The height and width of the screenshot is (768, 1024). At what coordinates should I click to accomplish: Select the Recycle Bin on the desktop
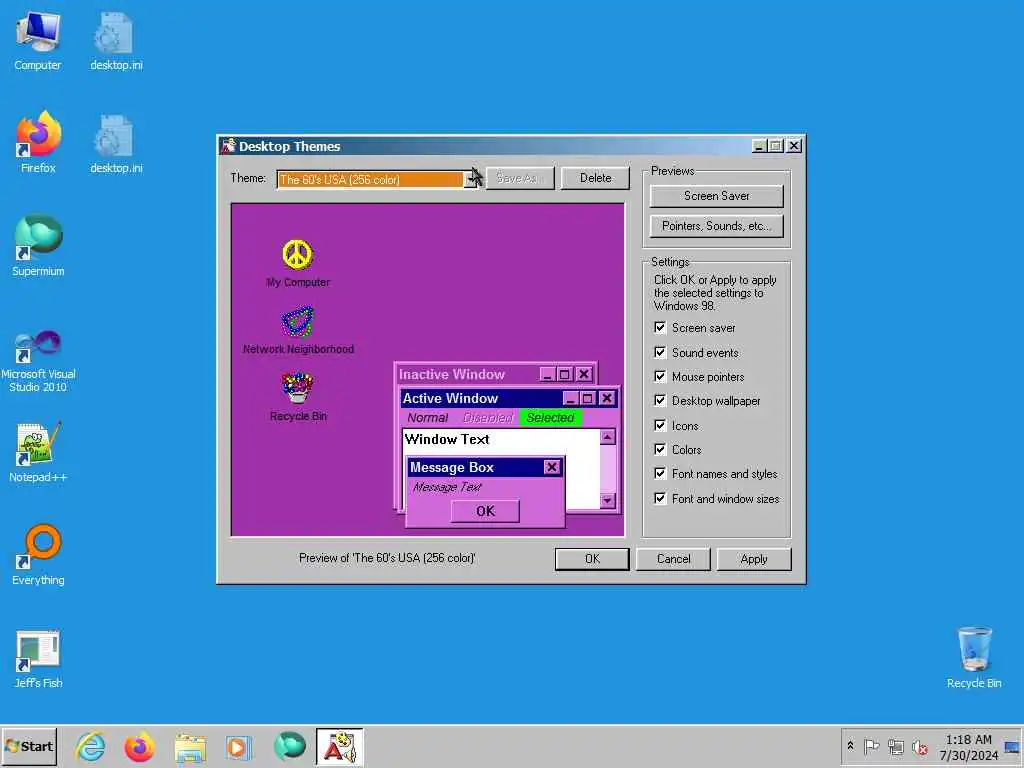point(974,658)
